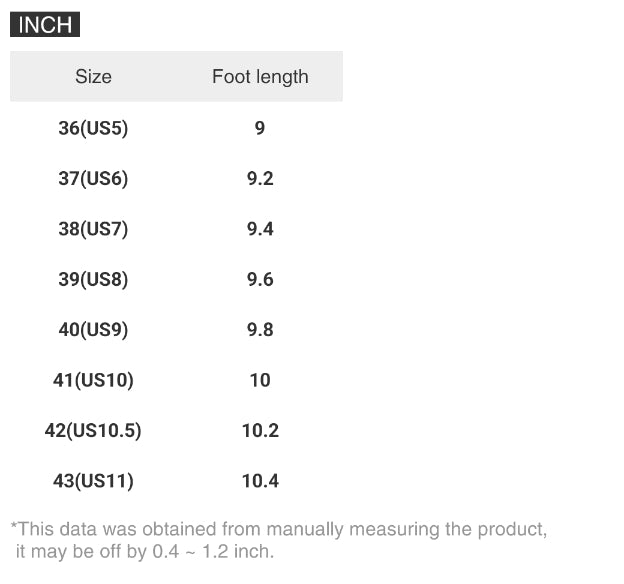Click the 38(US7) size entry

coord(93,229)
